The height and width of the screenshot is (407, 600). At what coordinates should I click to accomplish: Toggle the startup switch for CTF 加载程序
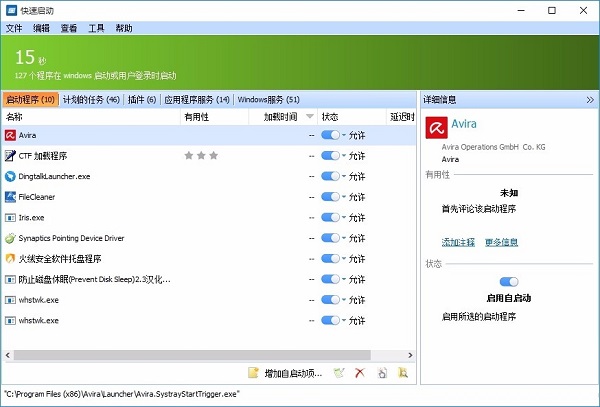coord(330,156)
